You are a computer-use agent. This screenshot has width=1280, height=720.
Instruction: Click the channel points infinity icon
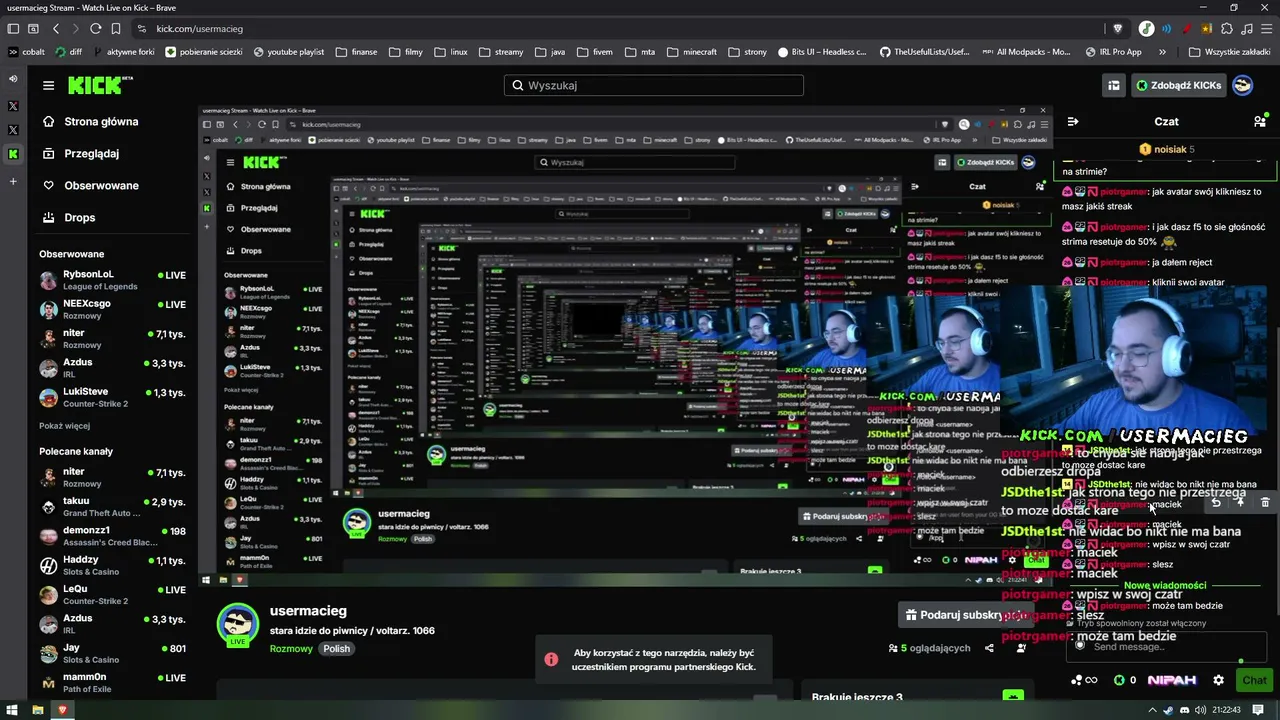click(x=1084, y=680)
